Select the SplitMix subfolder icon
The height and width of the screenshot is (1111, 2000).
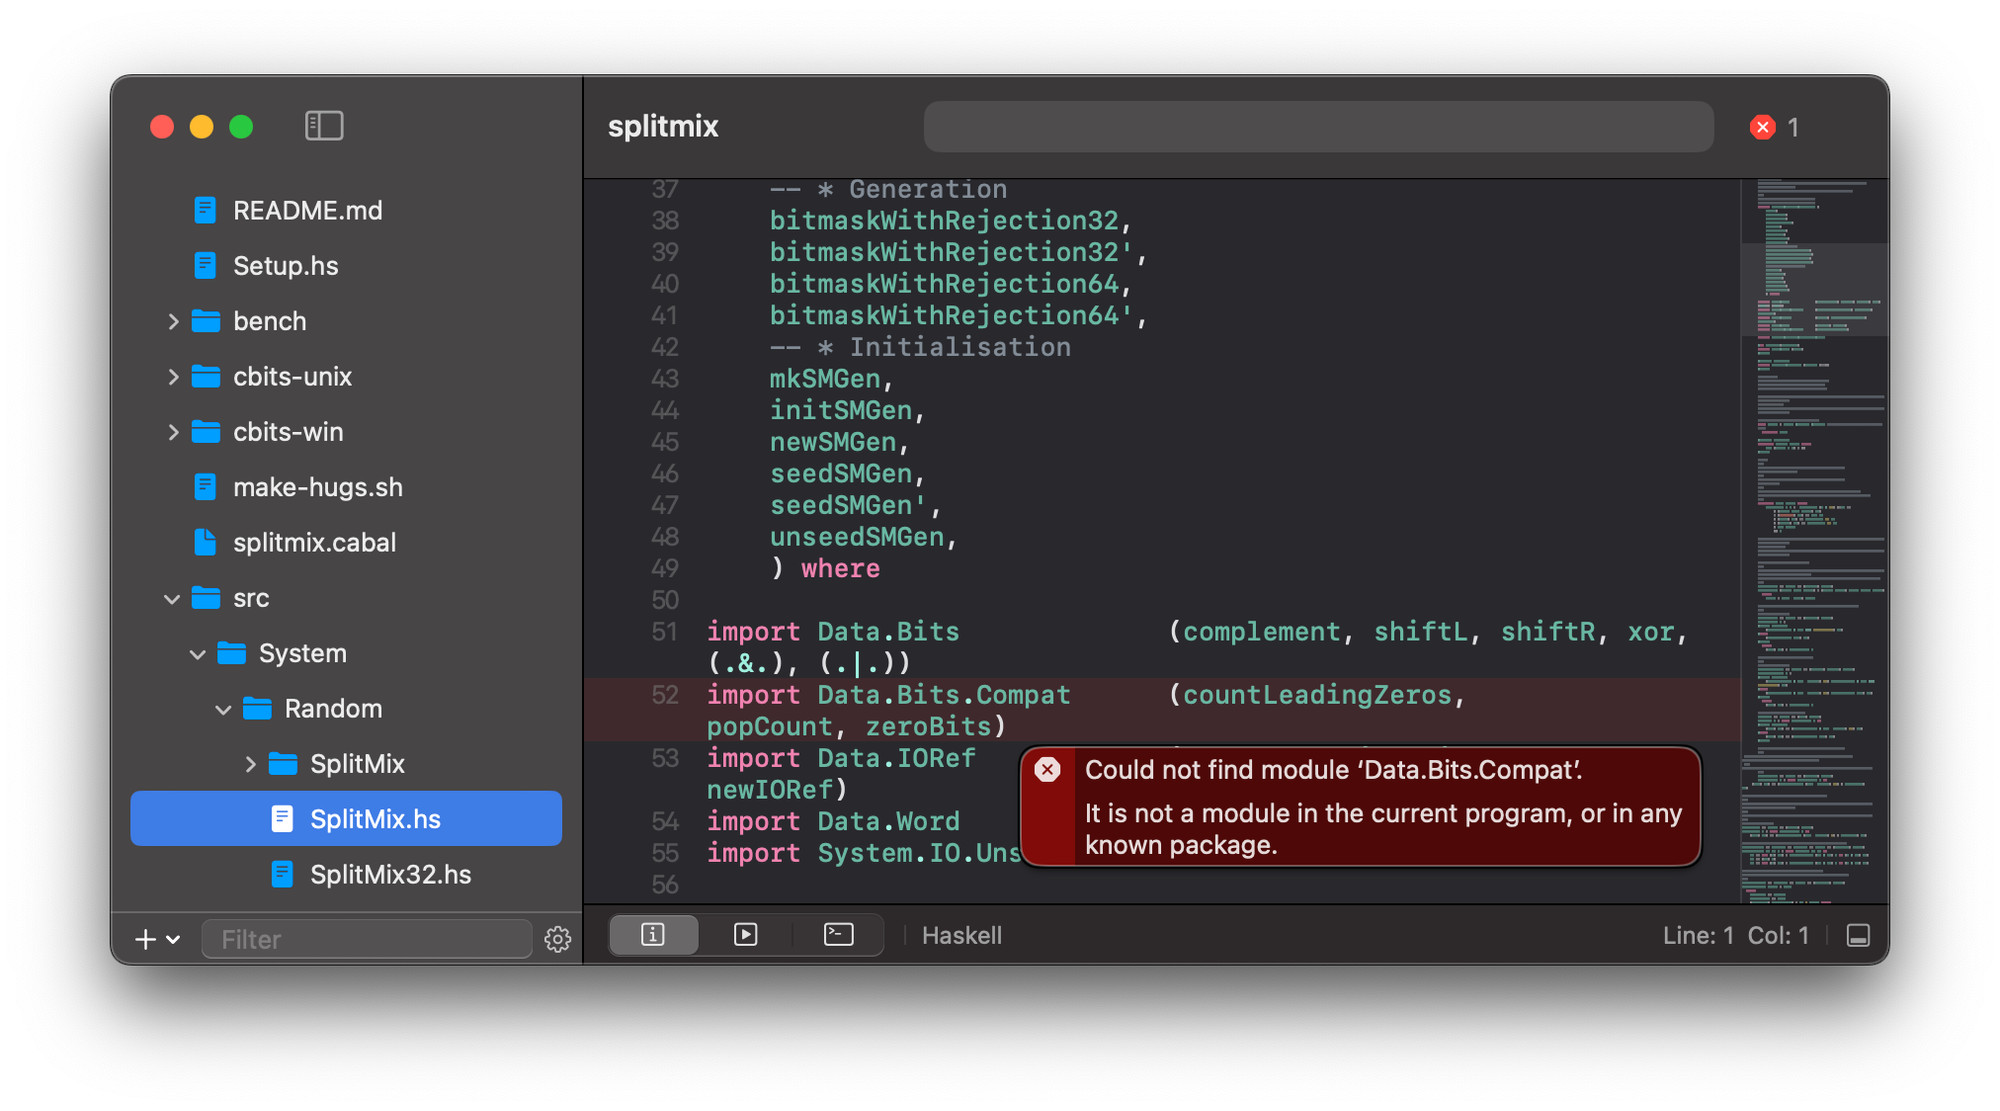tap(283, 764)
